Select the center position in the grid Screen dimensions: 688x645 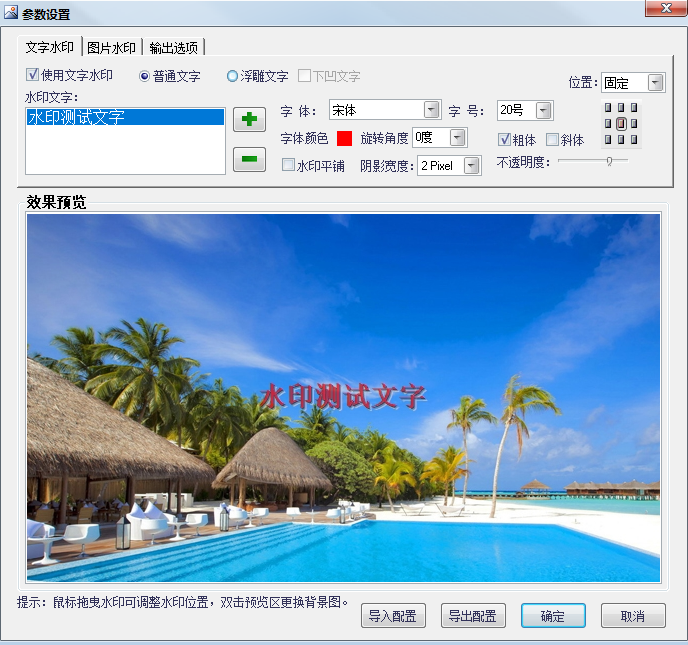click(x=621, y=123)
